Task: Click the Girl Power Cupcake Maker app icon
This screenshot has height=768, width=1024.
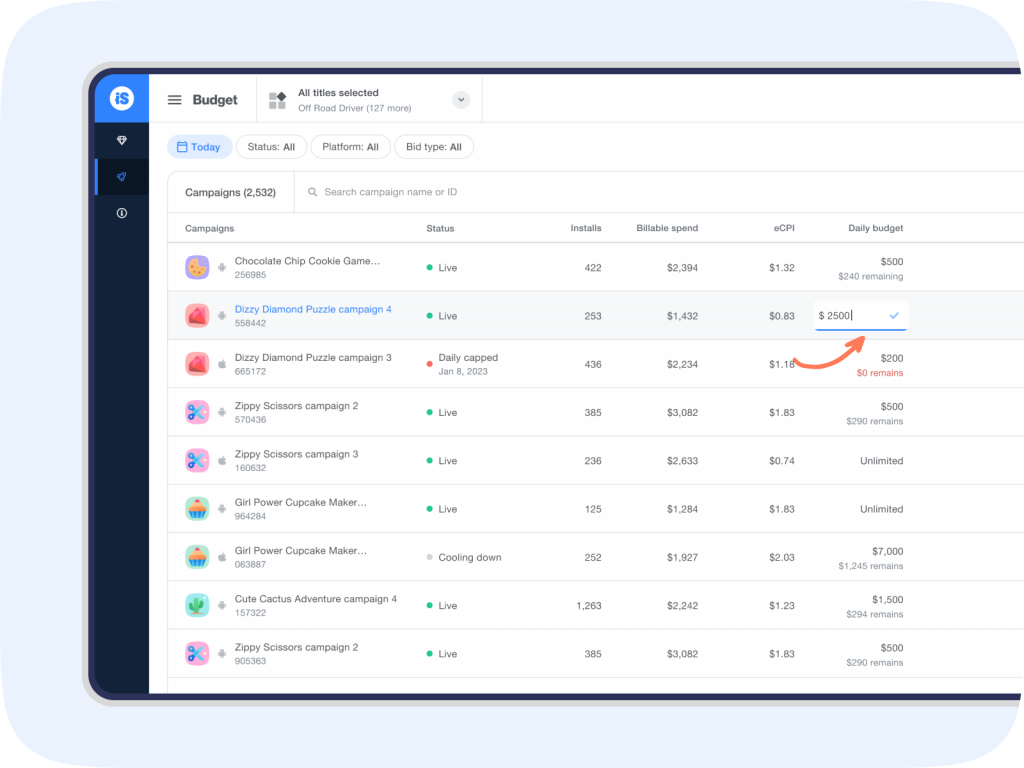Action: tap(197, 508)
